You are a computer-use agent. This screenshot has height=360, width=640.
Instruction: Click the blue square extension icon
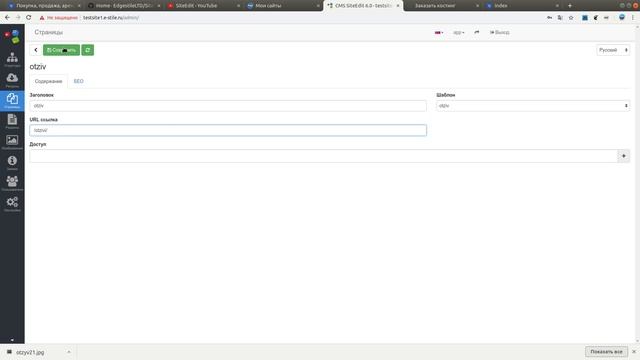(585, 18)
